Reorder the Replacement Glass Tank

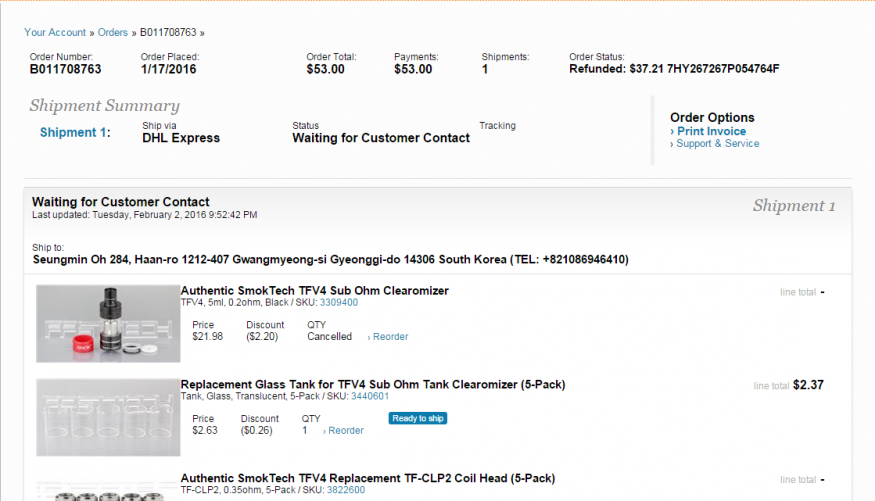(345, 430)
